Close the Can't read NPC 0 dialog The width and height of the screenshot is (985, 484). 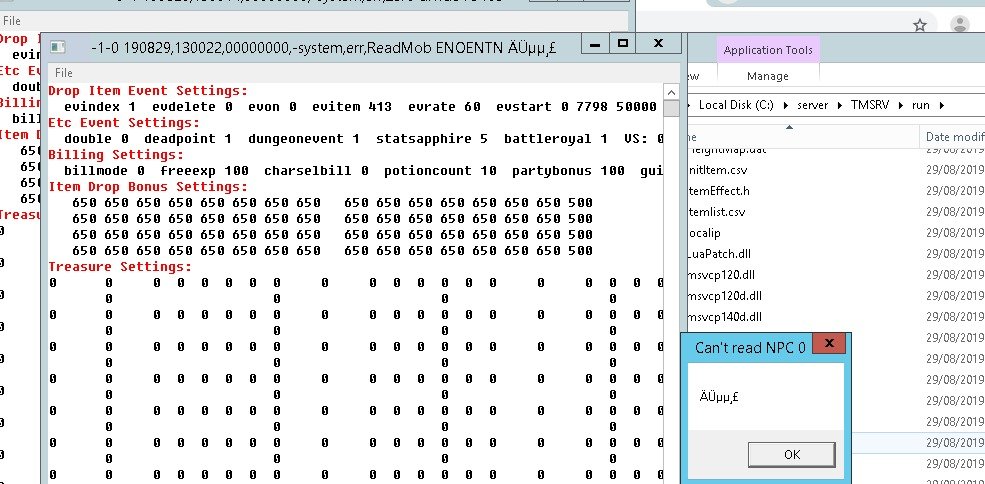pos(825,346)
